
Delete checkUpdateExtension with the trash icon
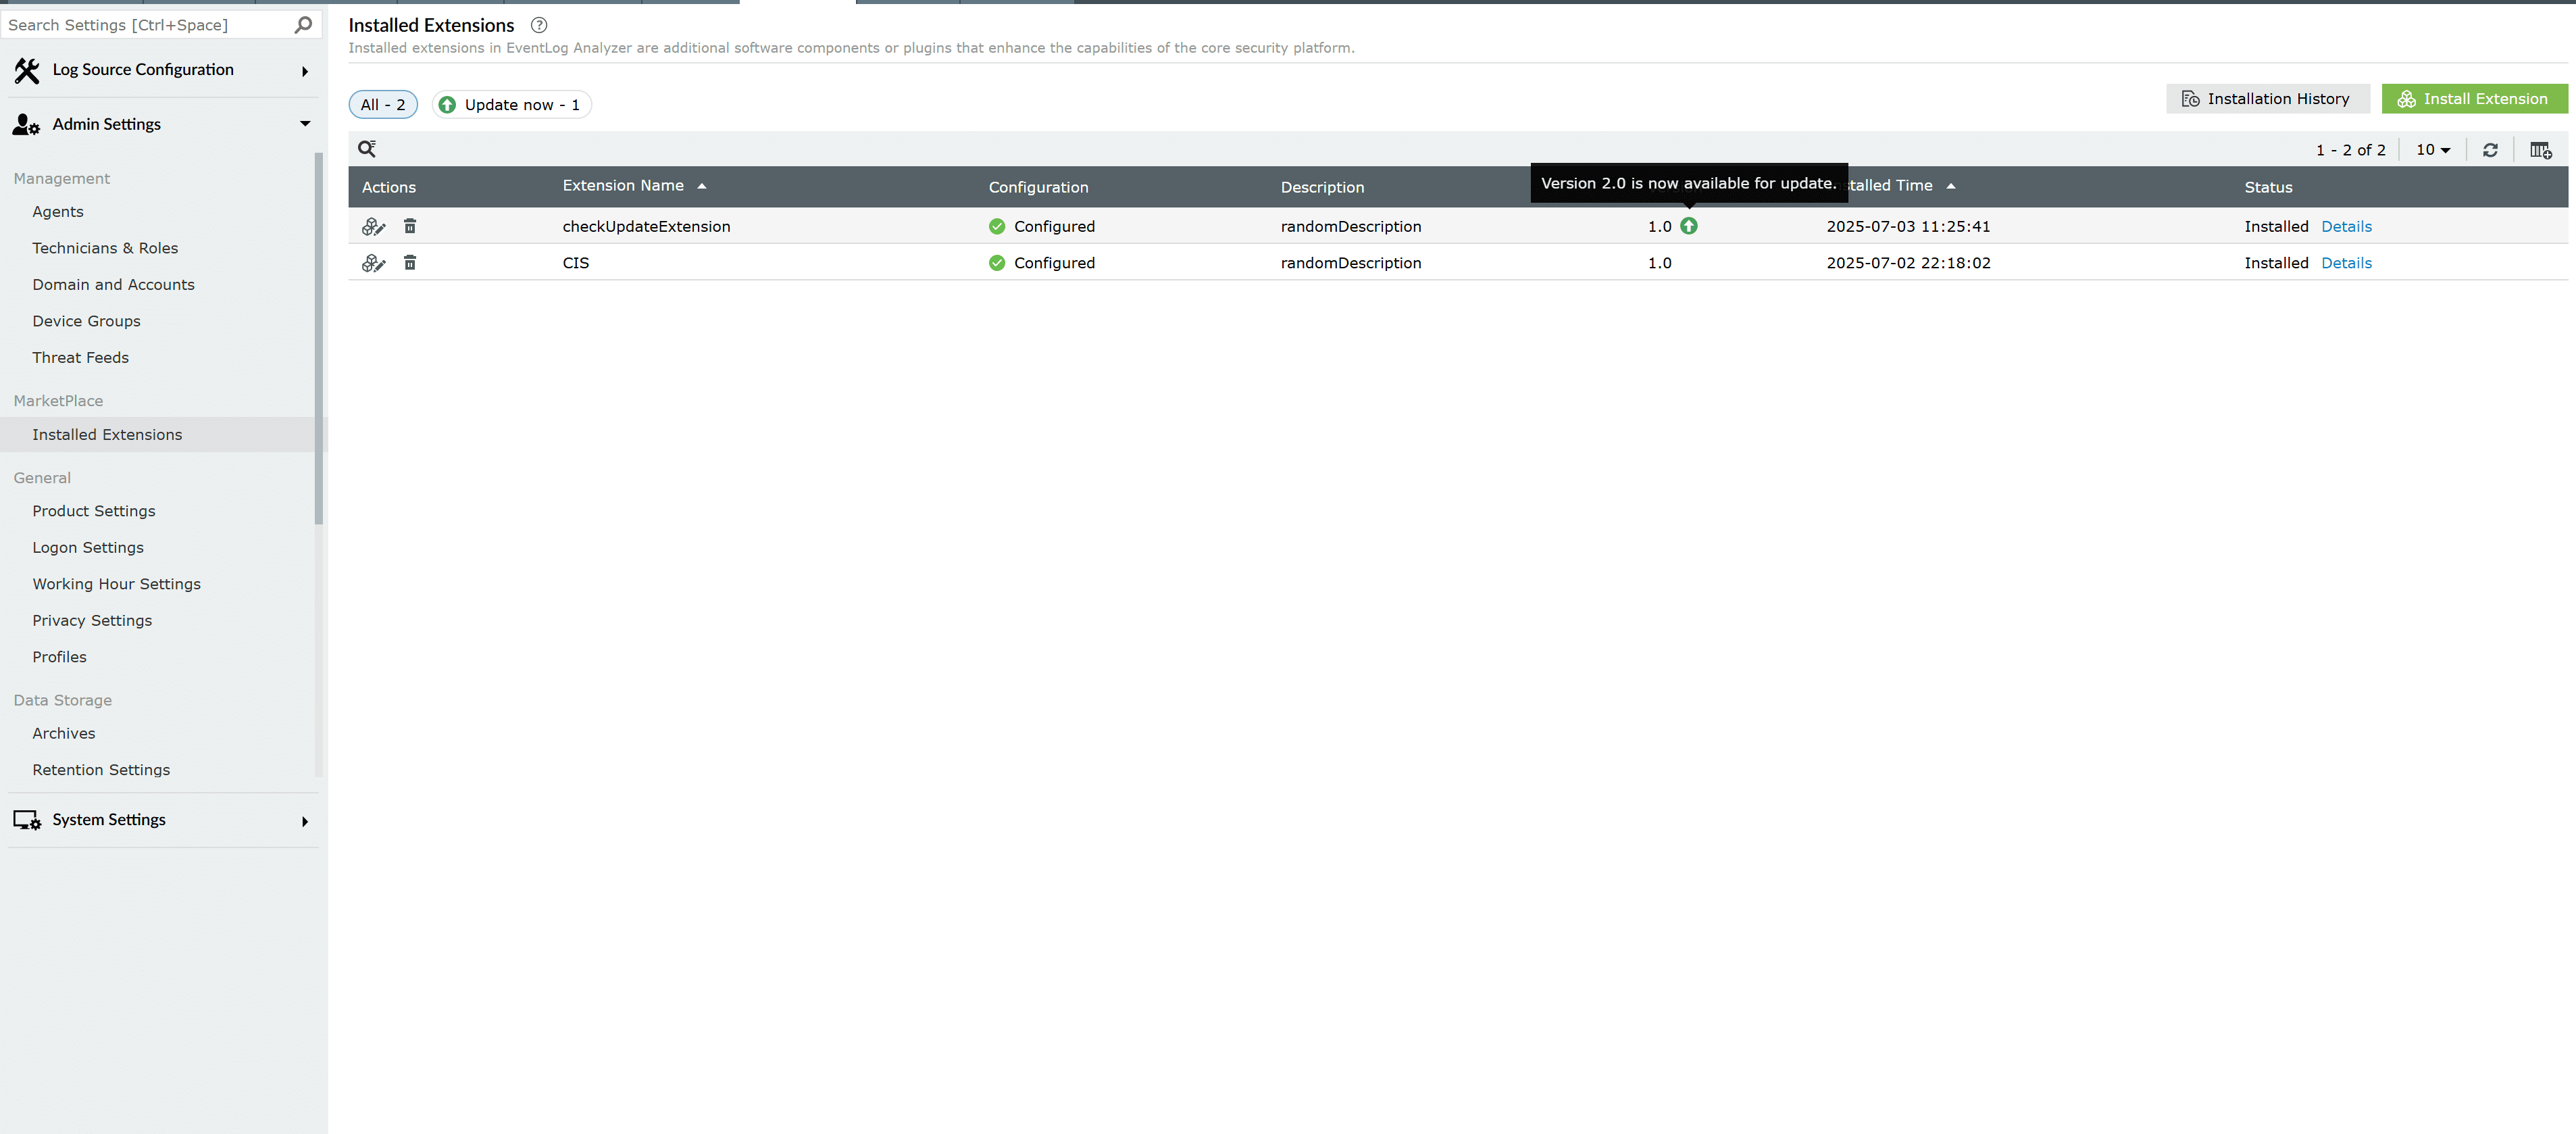pos(410,226)
